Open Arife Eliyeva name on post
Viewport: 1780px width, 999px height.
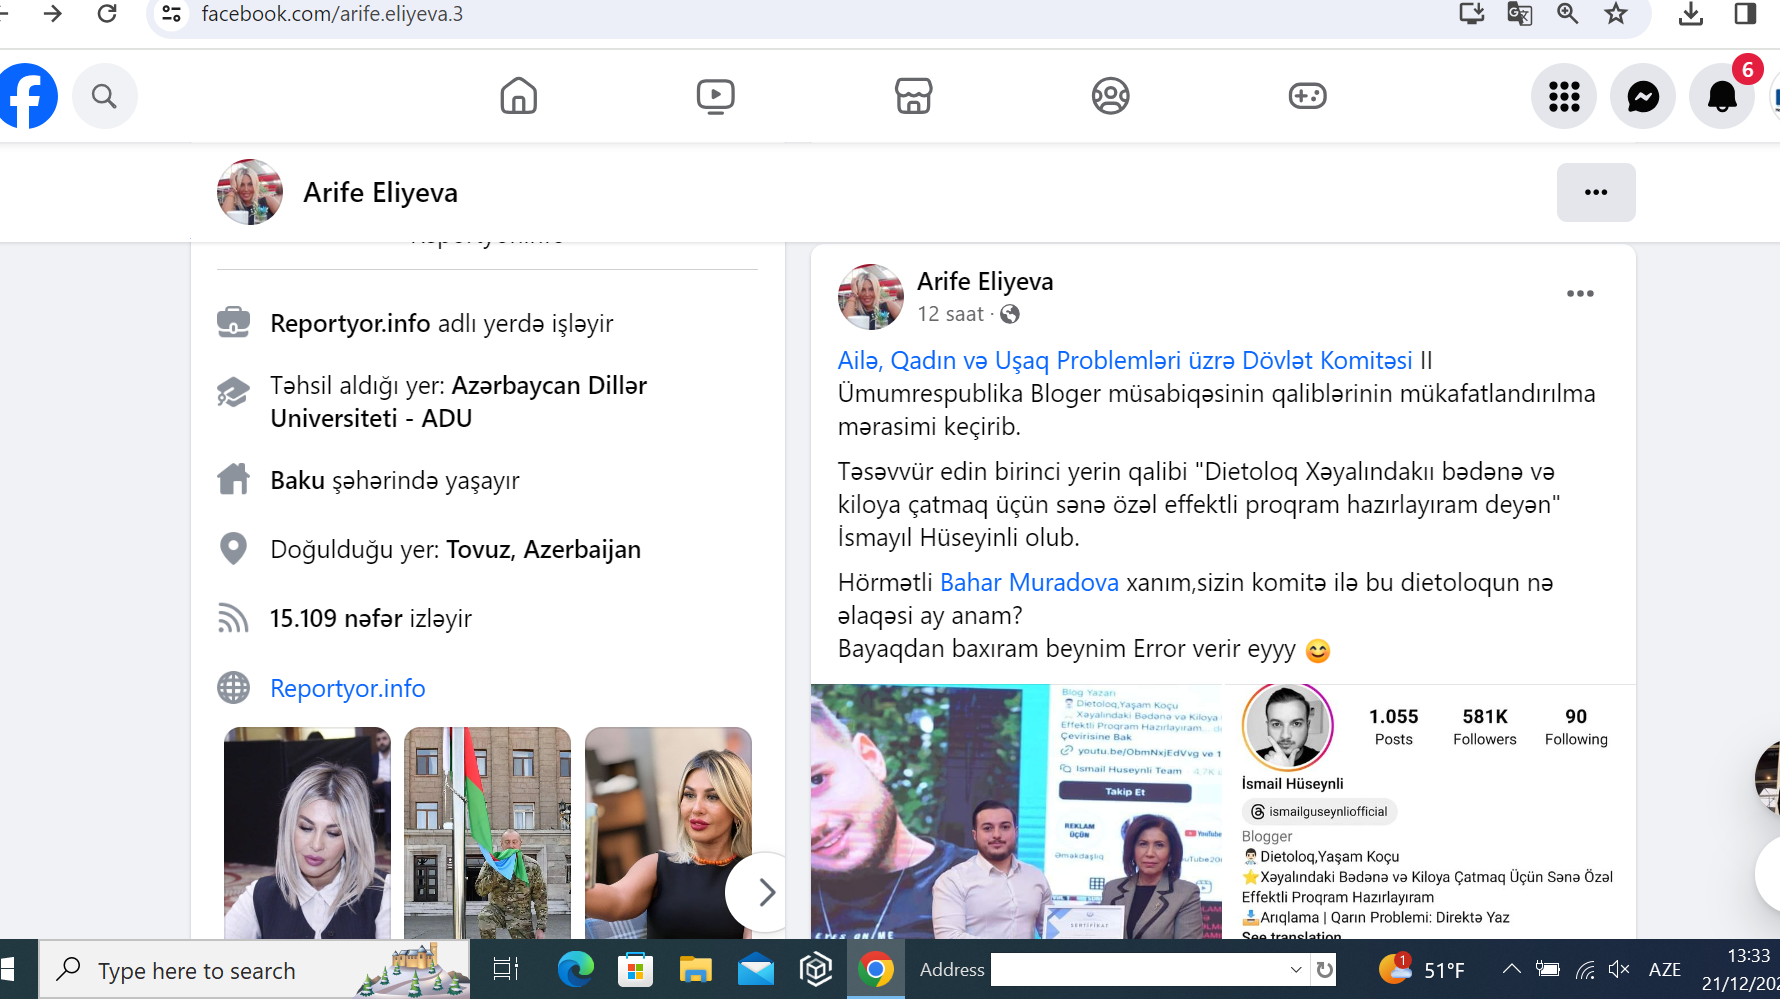(985, 281)
